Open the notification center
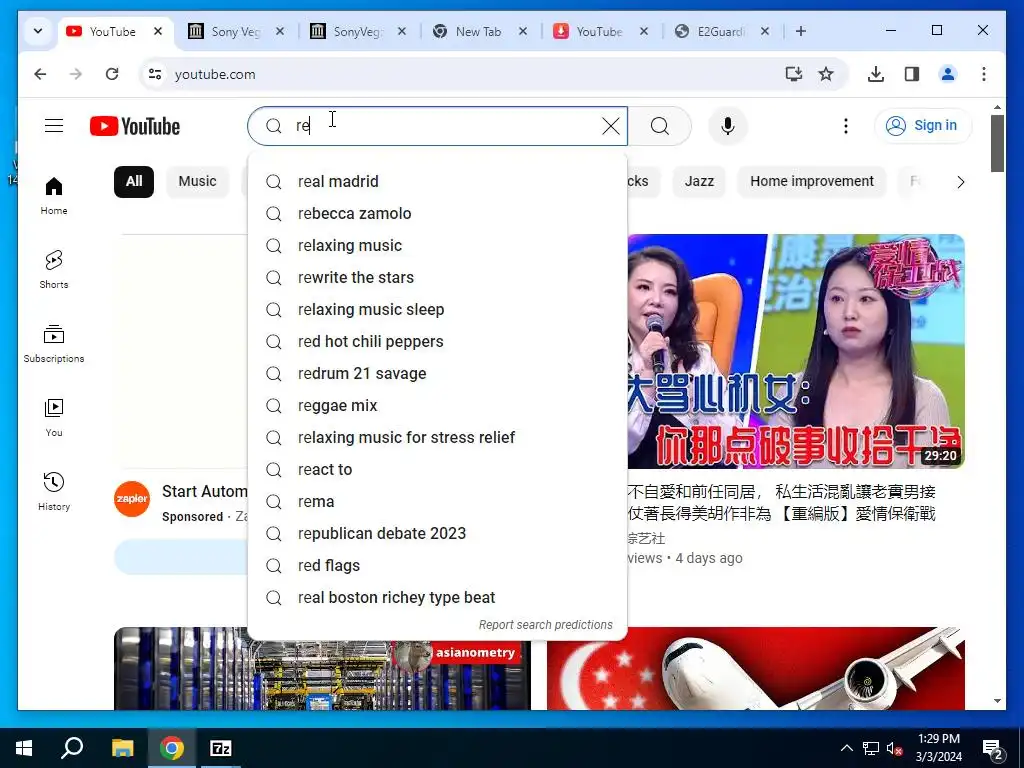This screenshot has height=768, width=1024. [993, 748]
